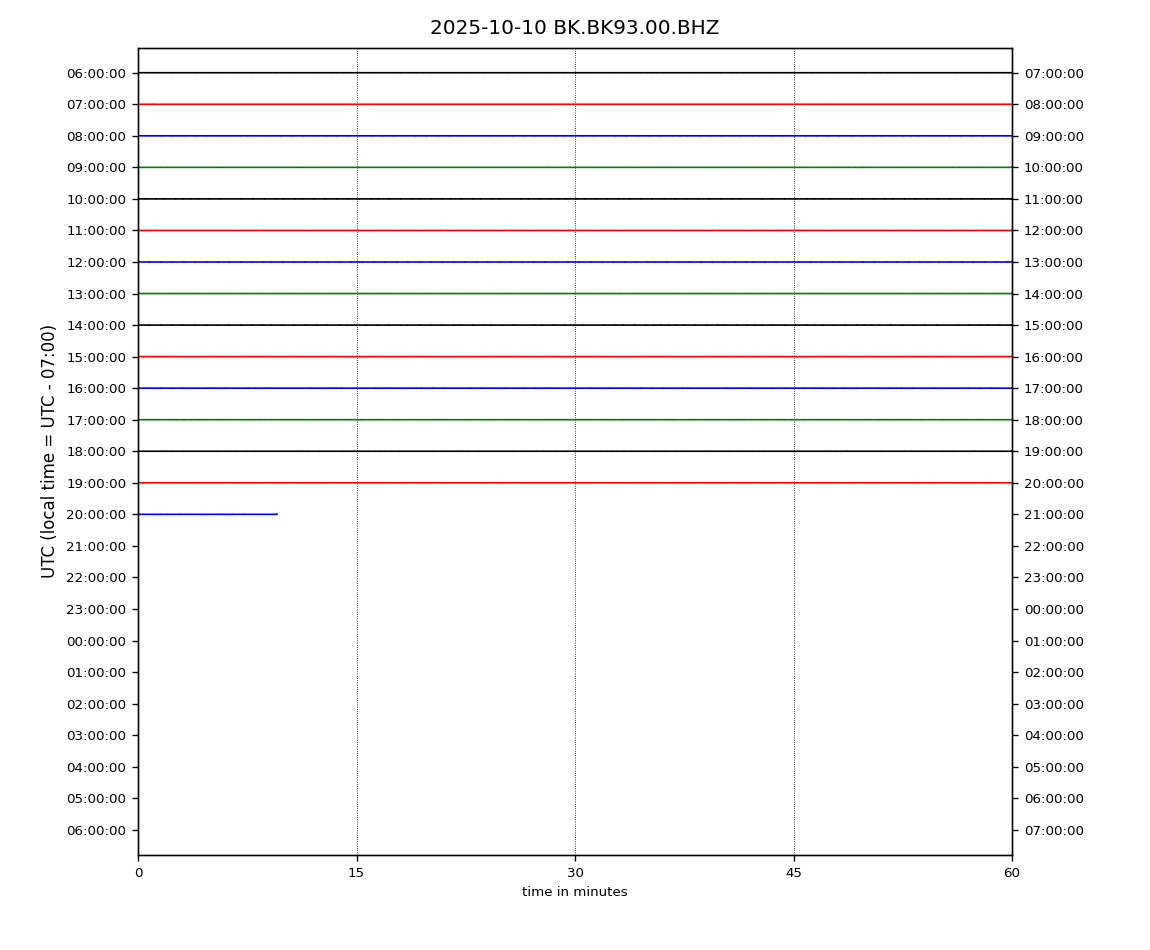Click the short blue trace beside left label 20:00:00
1150x950 pixels.
[x=208, y=514]
